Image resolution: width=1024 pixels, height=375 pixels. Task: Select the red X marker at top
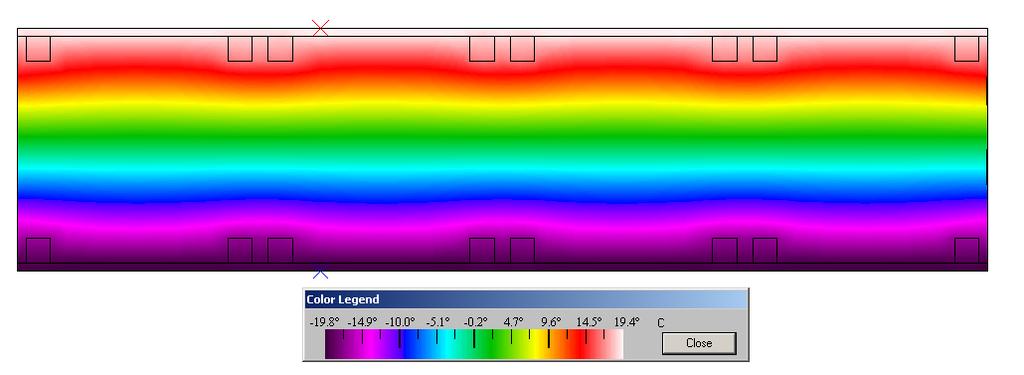tap(321, 27)
